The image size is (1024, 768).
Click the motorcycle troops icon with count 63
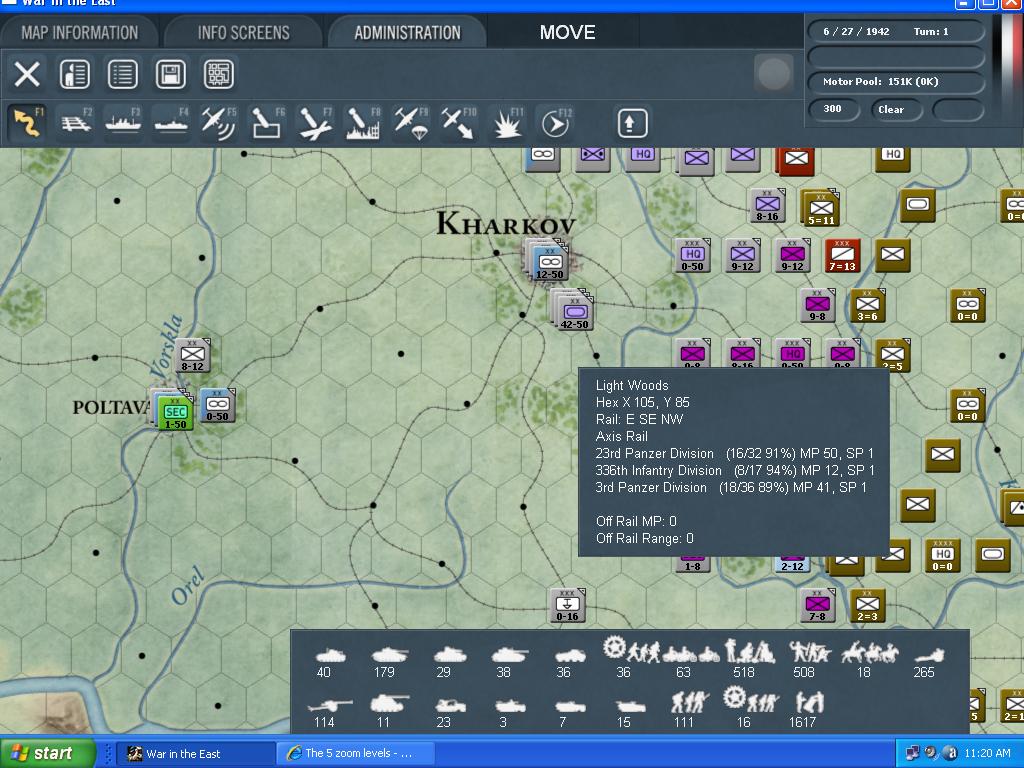(x=690, y=653)
